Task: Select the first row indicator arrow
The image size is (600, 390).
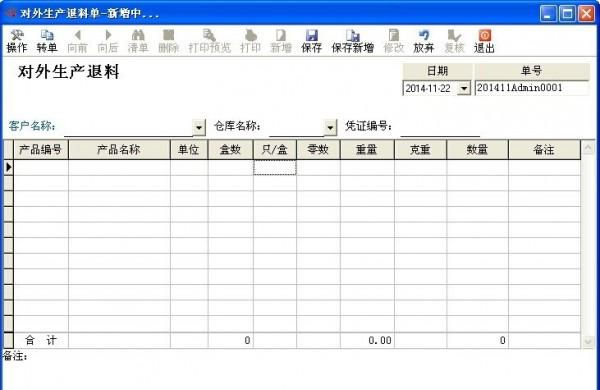Action: tap(8, 167)
